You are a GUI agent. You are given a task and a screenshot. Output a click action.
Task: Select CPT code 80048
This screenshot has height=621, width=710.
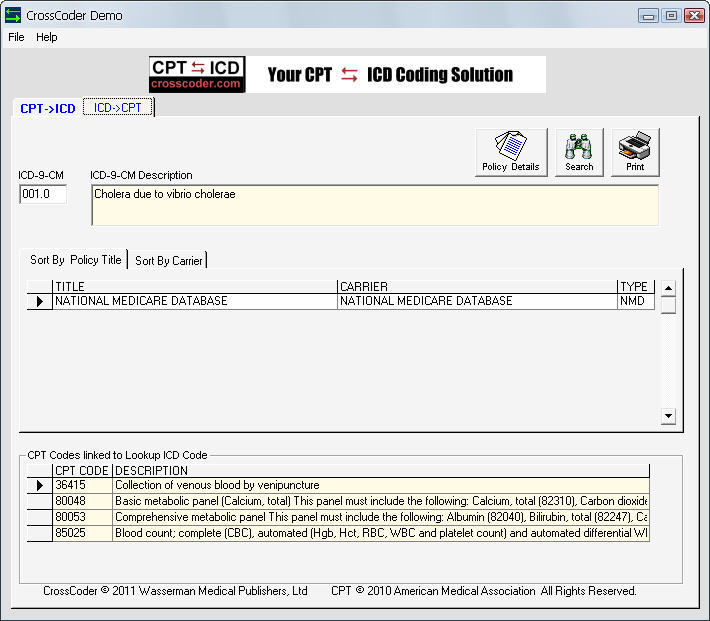[82, 501]
